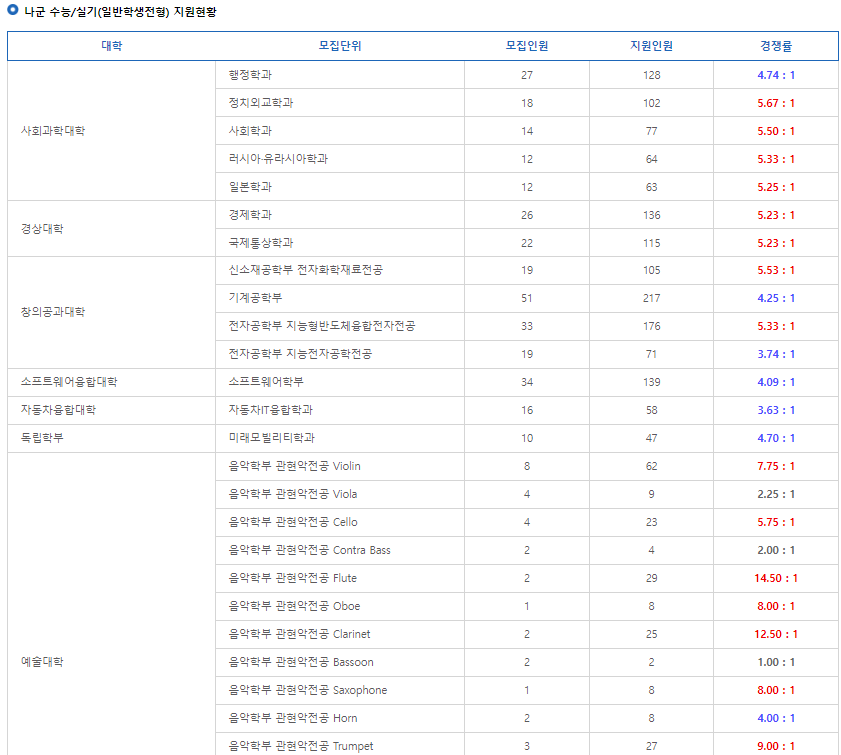Viewport: 841px width, 755px height.
Task: Click the 12.50 : 1 ratio value
Action: point(776,634)
